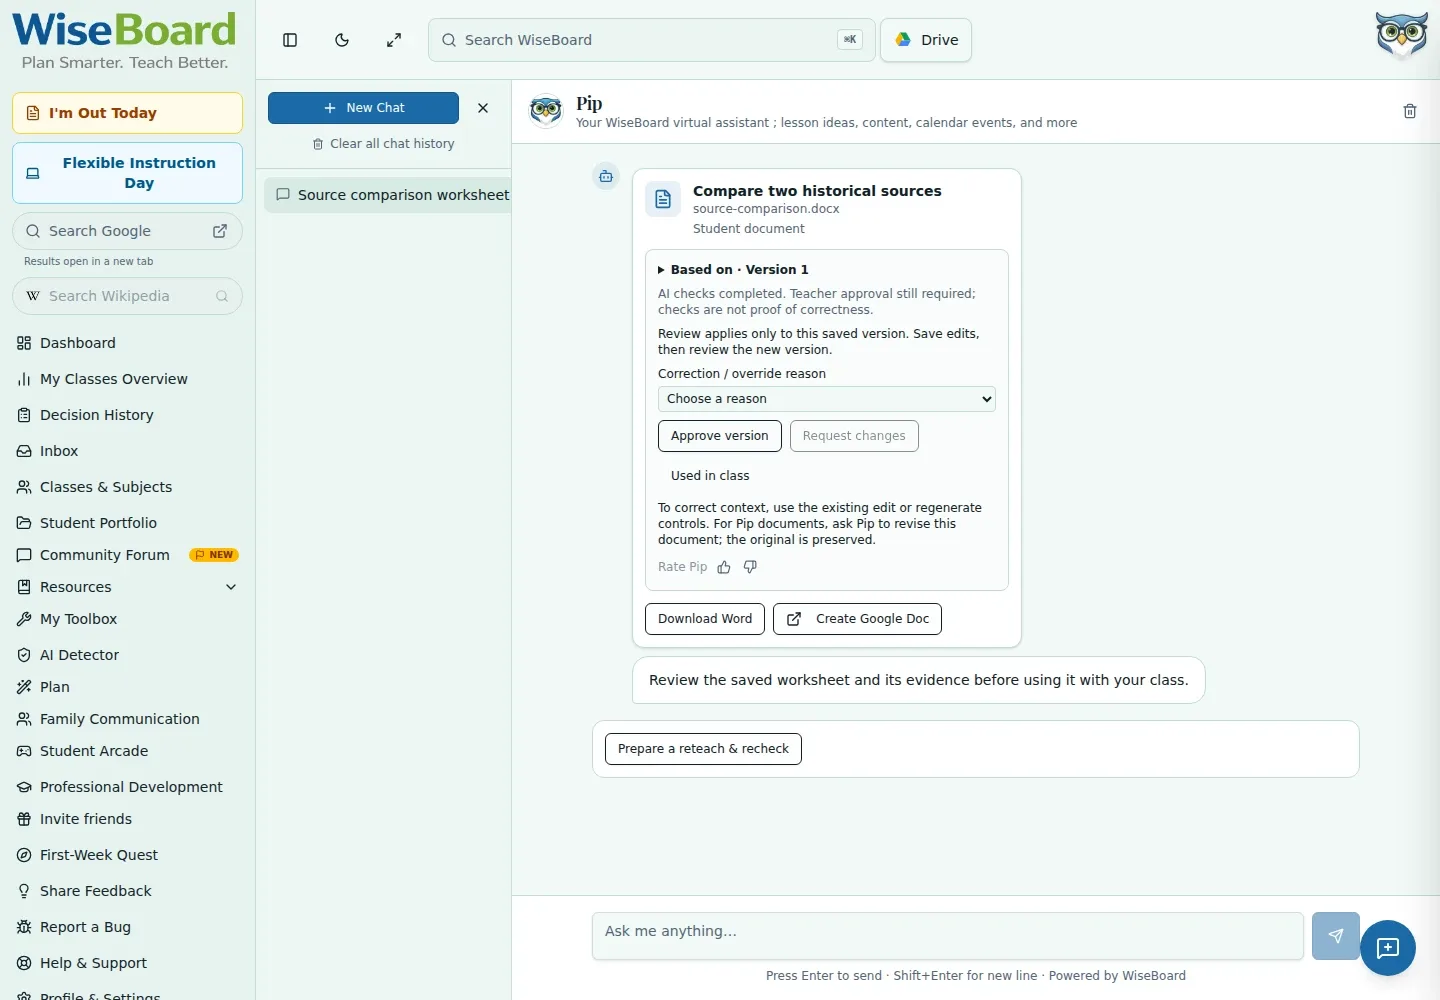The height and width of the screenshot is (1000, 1440).
Task: Download the Word document
Action: 705,619
